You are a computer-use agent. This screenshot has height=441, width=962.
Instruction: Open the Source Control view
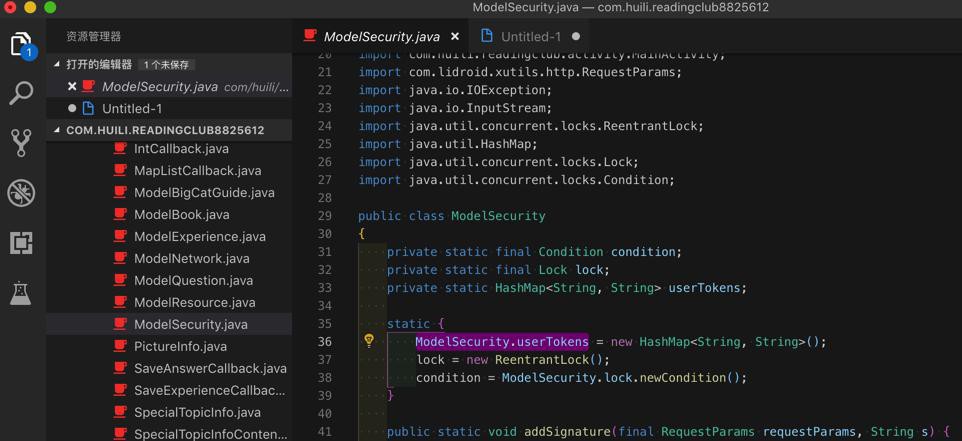pos(21,143)
